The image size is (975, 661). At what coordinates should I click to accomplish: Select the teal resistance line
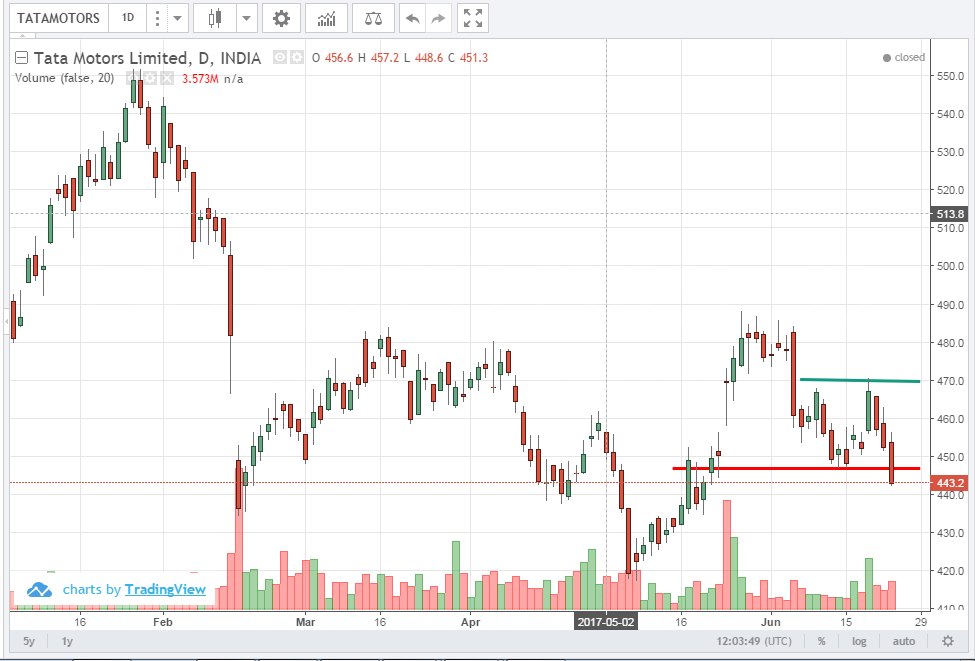[x=860, y=380]
